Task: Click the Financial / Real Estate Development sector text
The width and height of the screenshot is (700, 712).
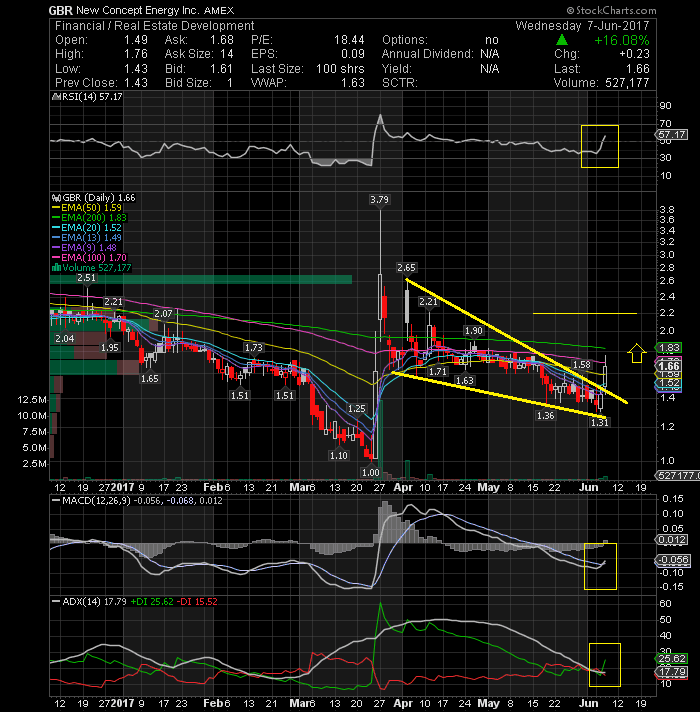Action: click(154, 26)
